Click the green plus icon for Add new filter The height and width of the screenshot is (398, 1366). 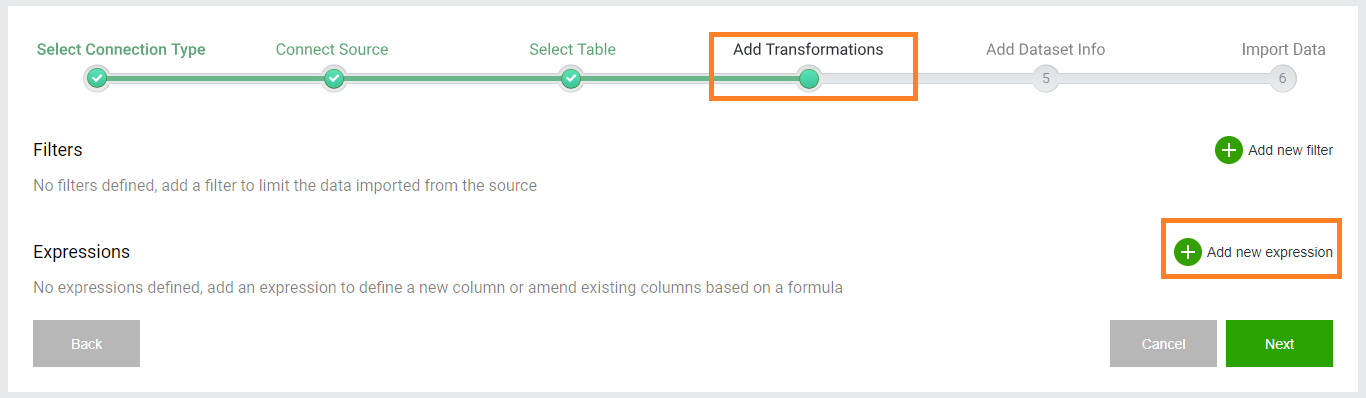click(1228, 150)
